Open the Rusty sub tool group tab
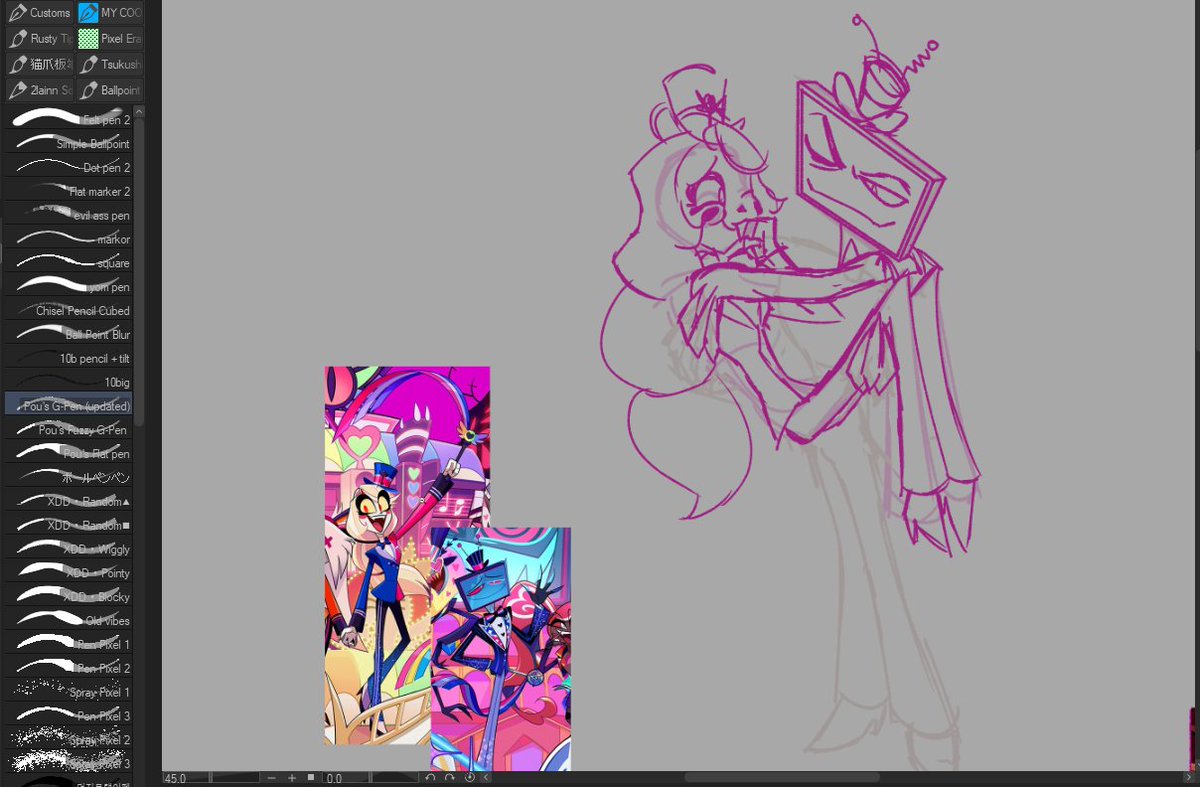1200x787 pixels. [39, 39]
